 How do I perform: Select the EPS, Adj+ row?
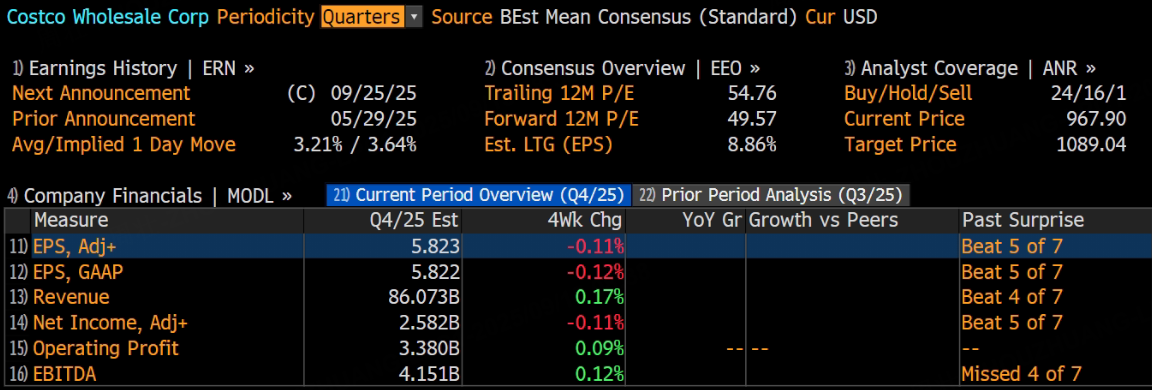575,245
